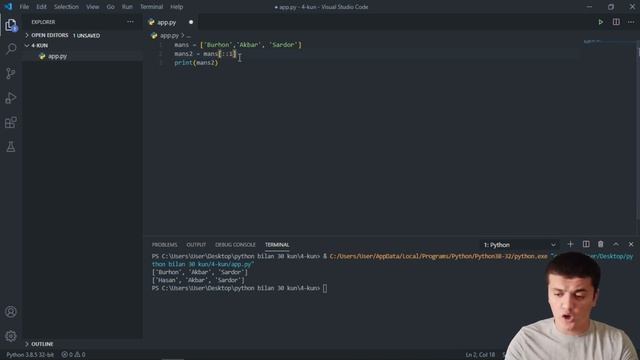
Task: Restore down the VS Code window
Action: click(x=611, y=7)
